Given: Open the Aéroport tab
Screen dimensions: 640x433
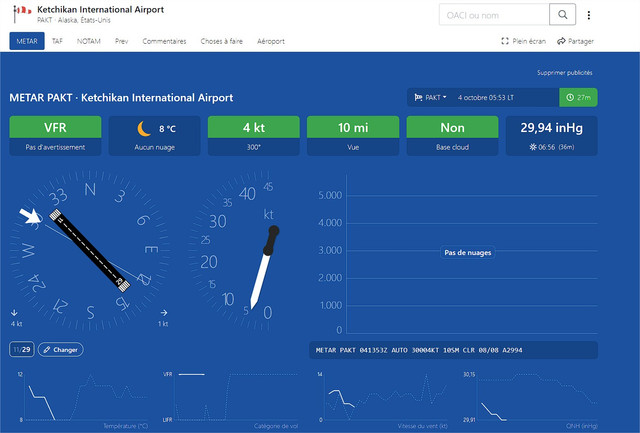Looking at the screenshot, I should (x=271, y=41).
